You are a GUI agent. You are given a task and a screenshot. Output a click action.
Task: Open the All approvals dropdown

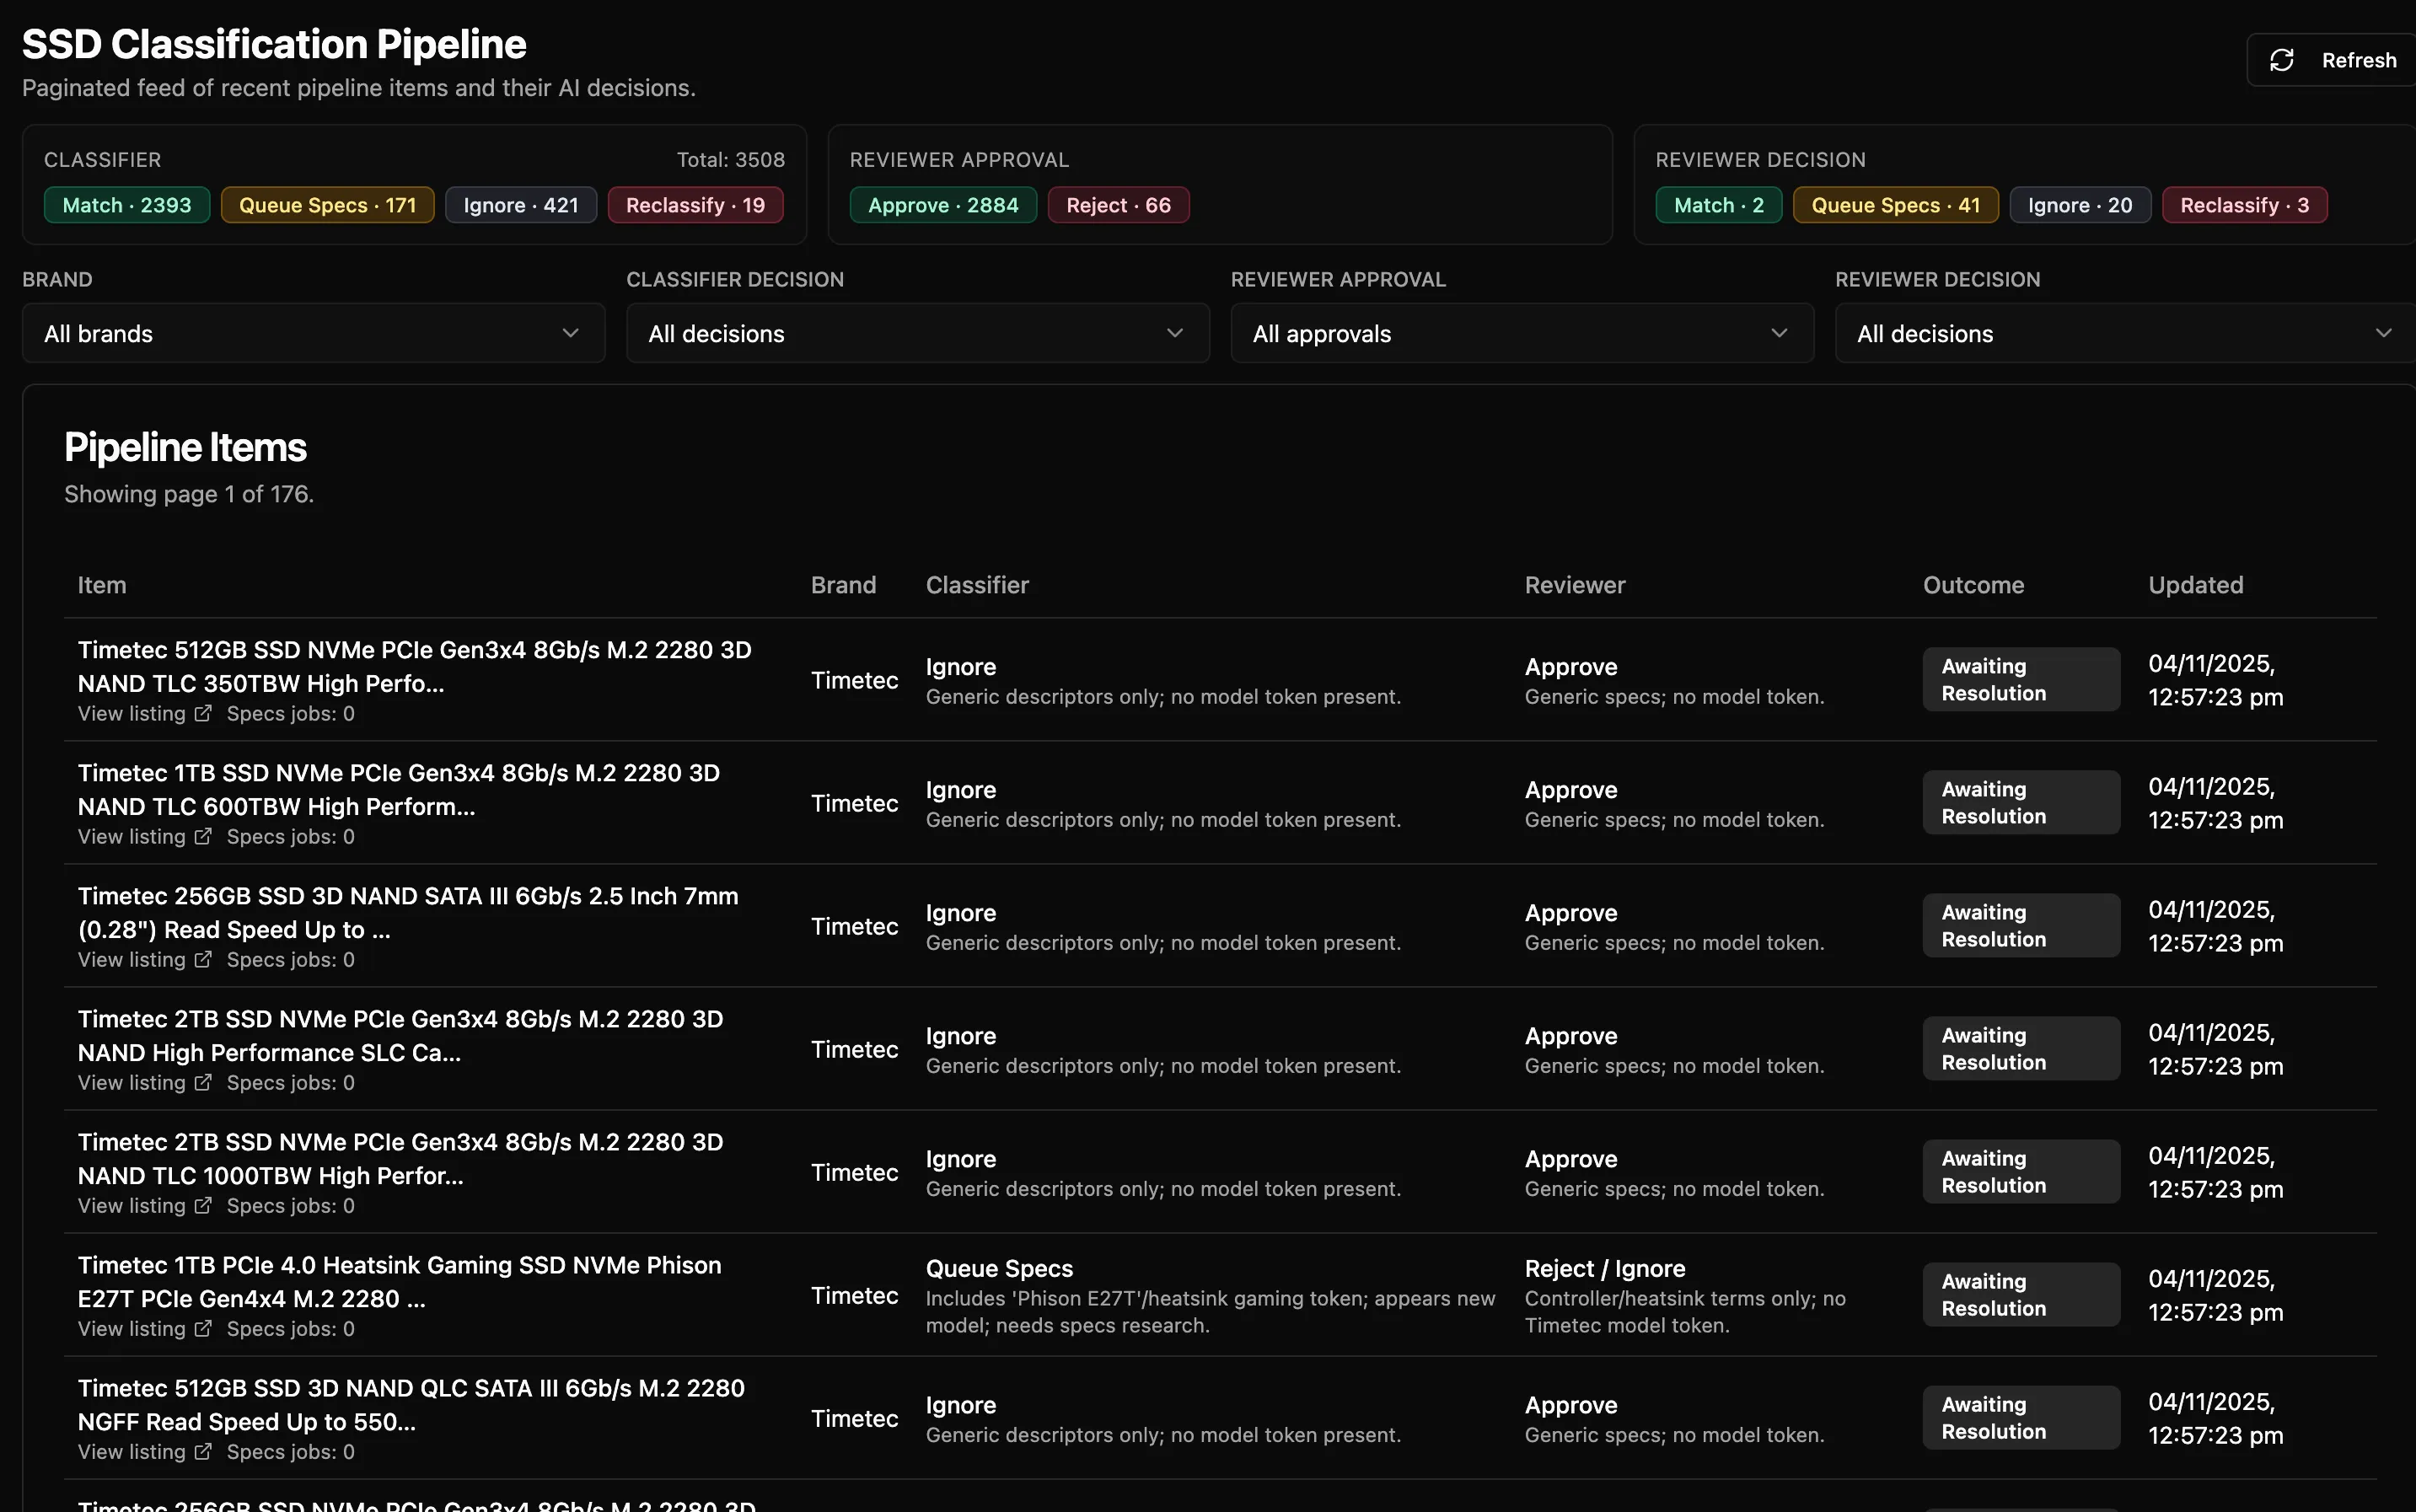[1521, 334]
